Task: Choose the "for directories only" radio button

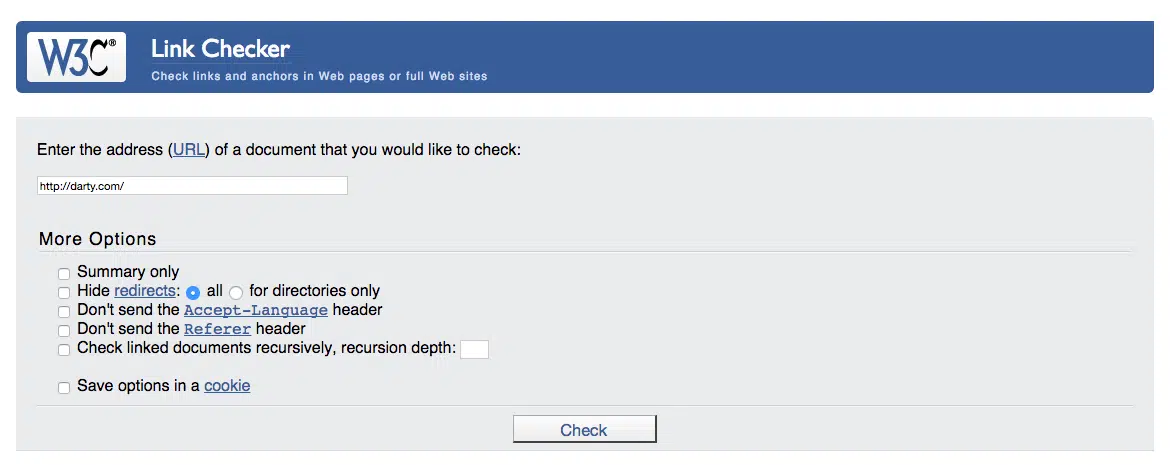Action: tap(236, 292)
